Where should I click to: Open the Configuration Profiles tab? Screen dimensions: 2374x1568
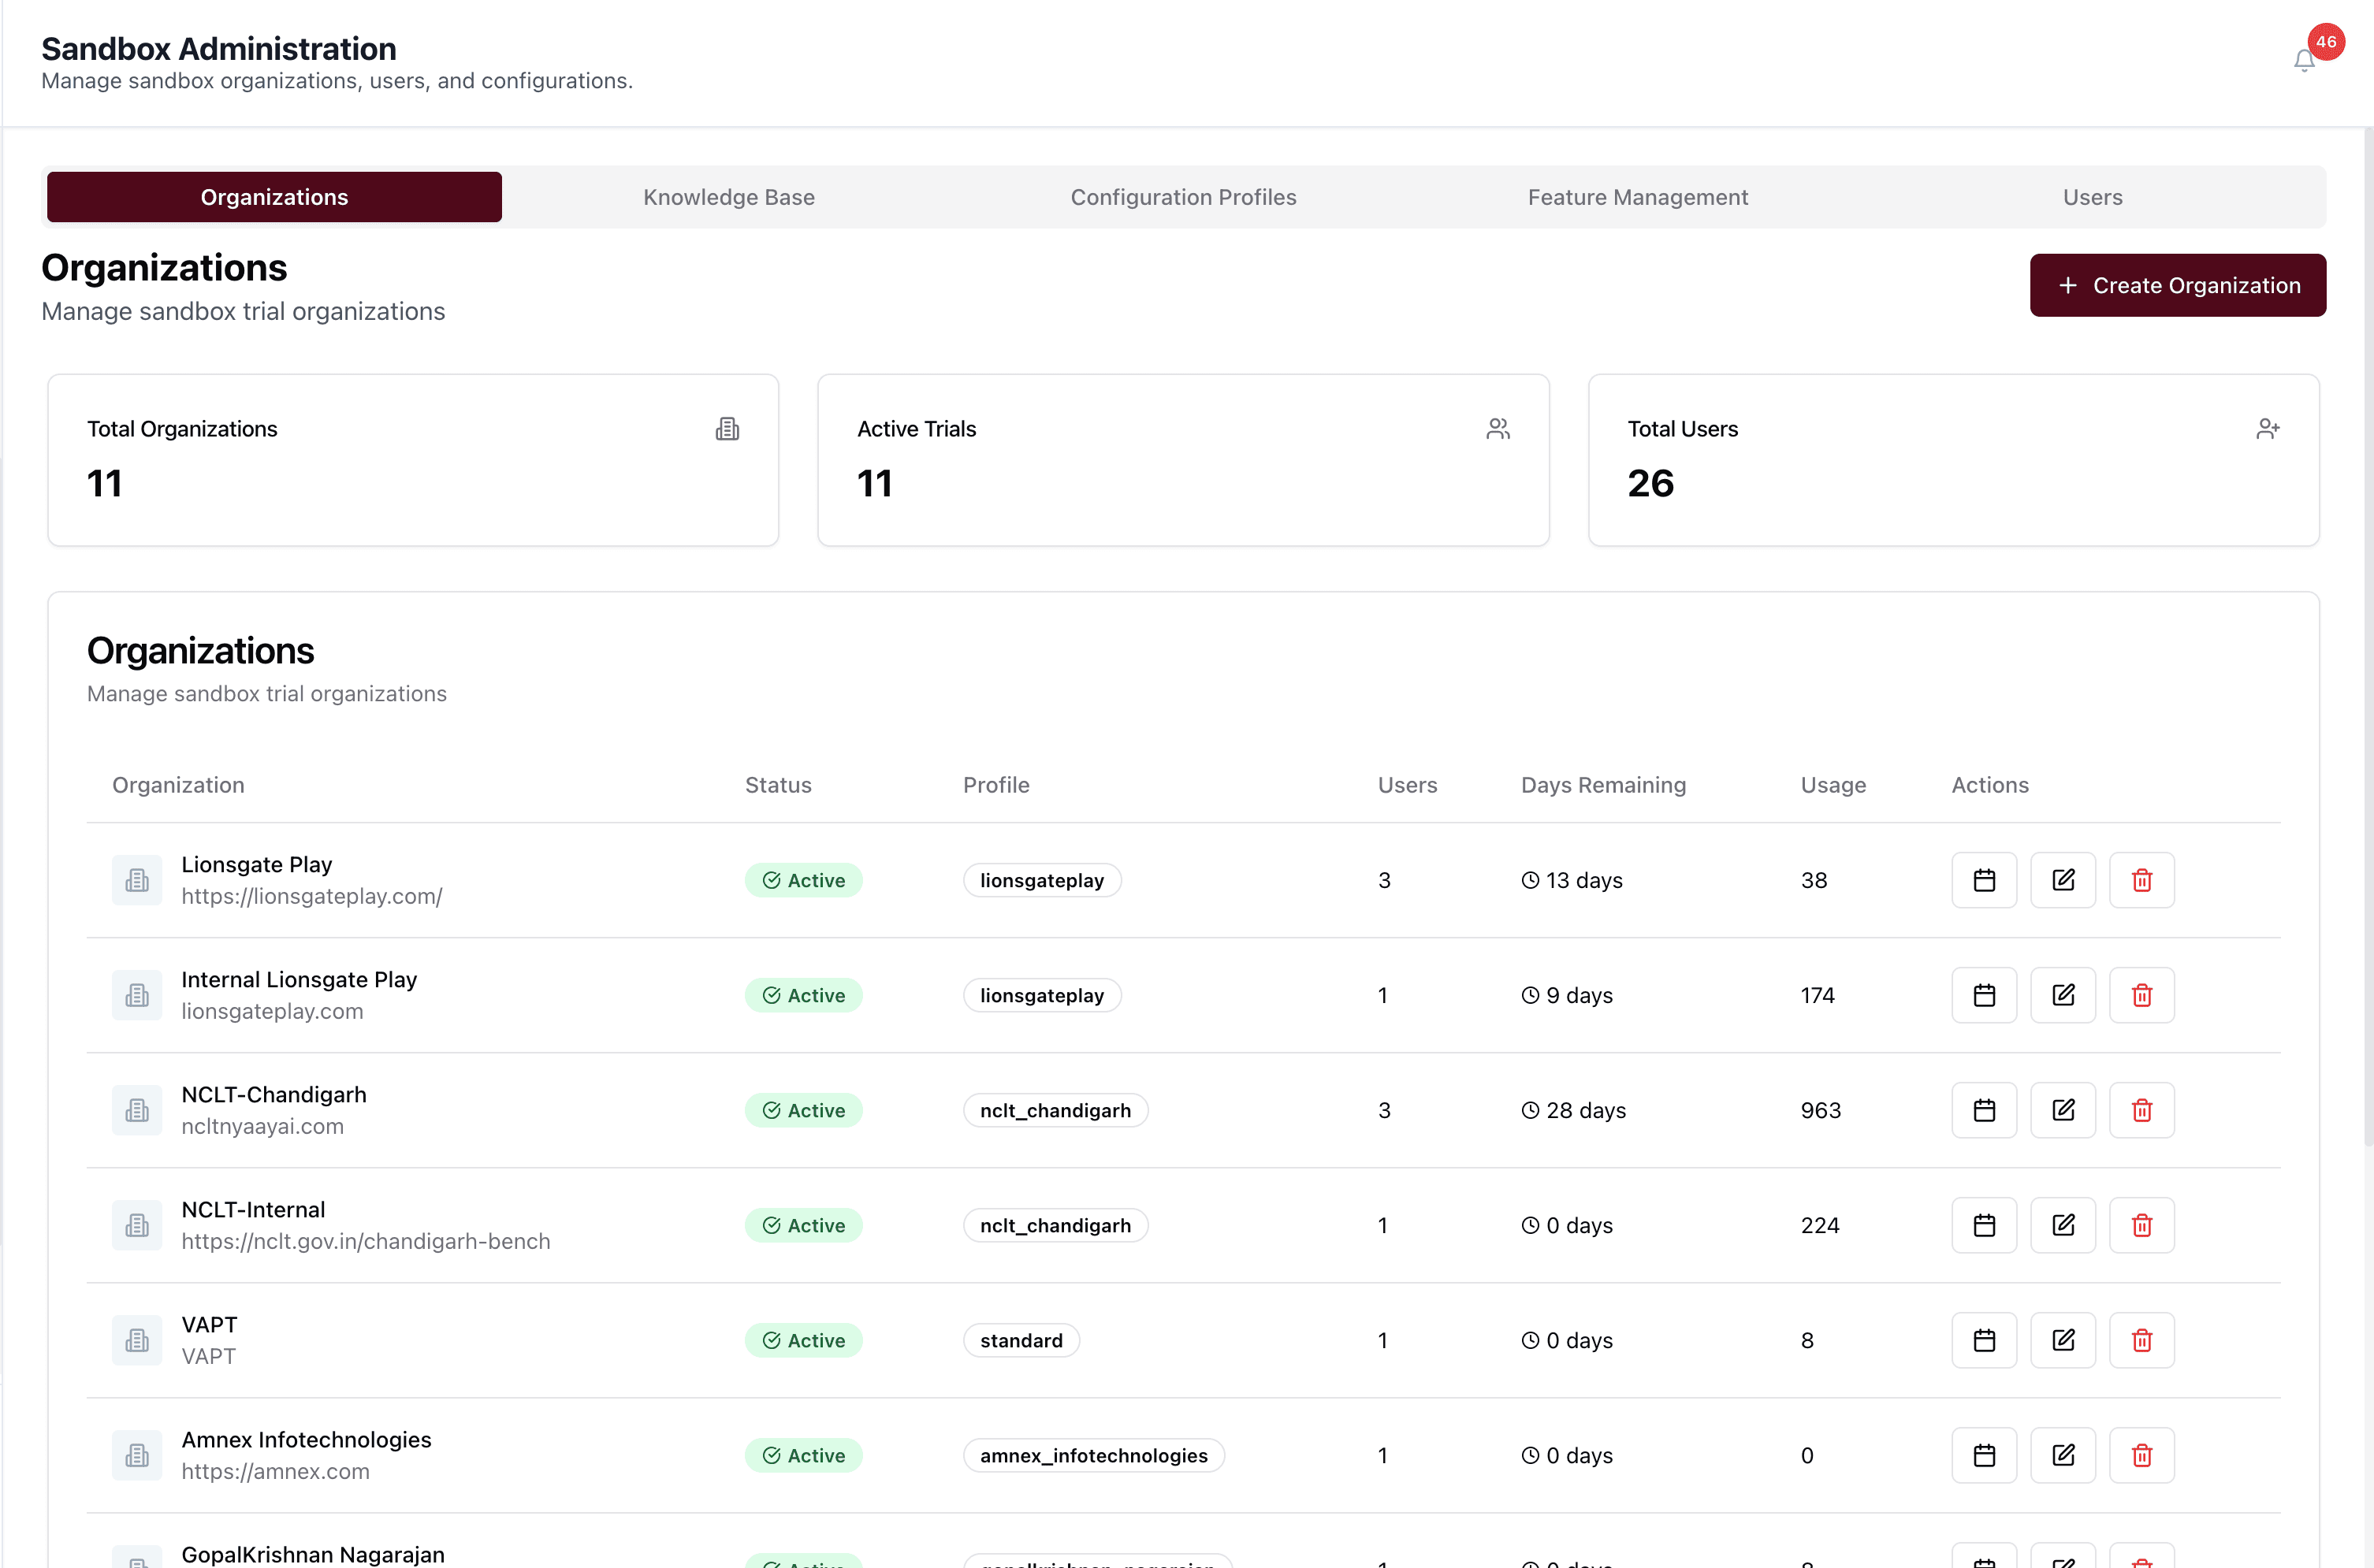1183,197
